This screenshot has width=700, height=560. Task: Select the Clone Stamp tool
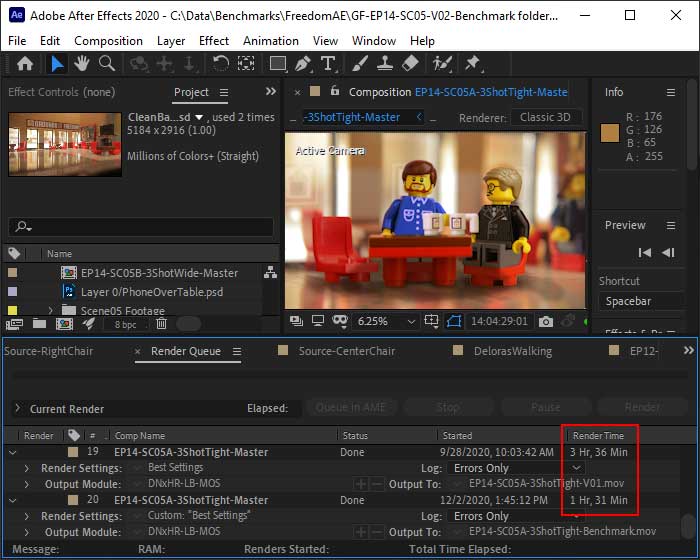point(383,63)
